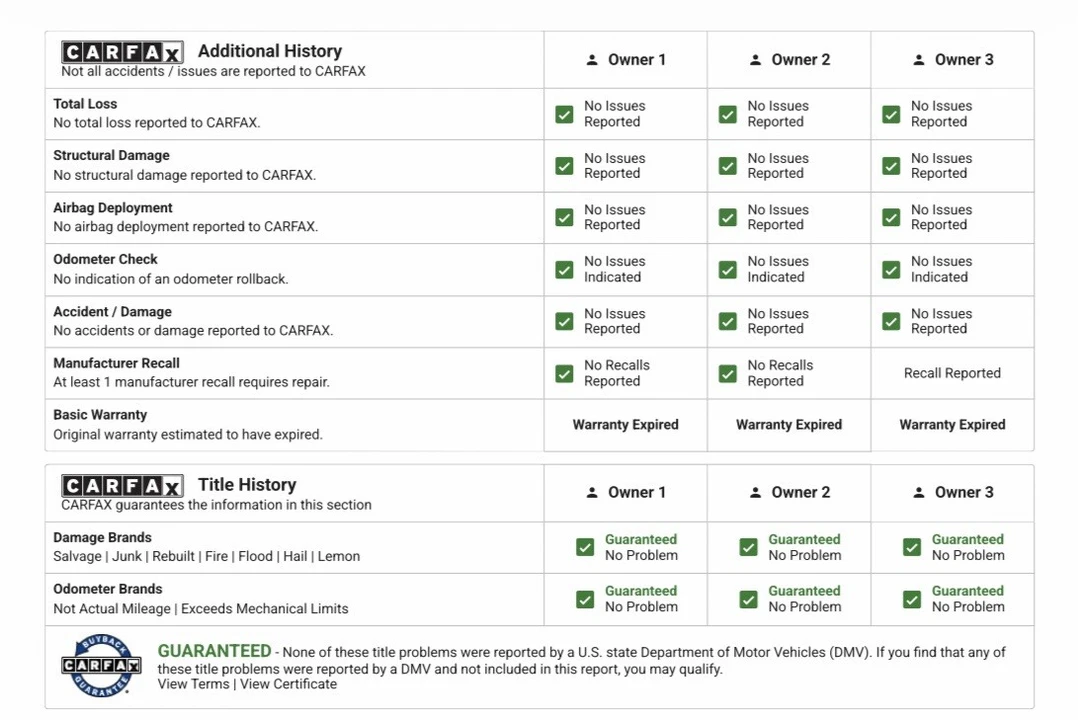1078x720 pixels.
Task: Click the Odometer Brands row title
Action: (x=108, y=589)
